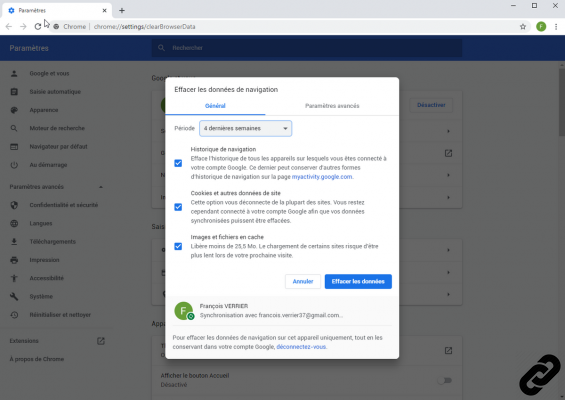Open the profile avatar F in toolbar
Screen dimensions: 565x400
(x=541, y=27)
